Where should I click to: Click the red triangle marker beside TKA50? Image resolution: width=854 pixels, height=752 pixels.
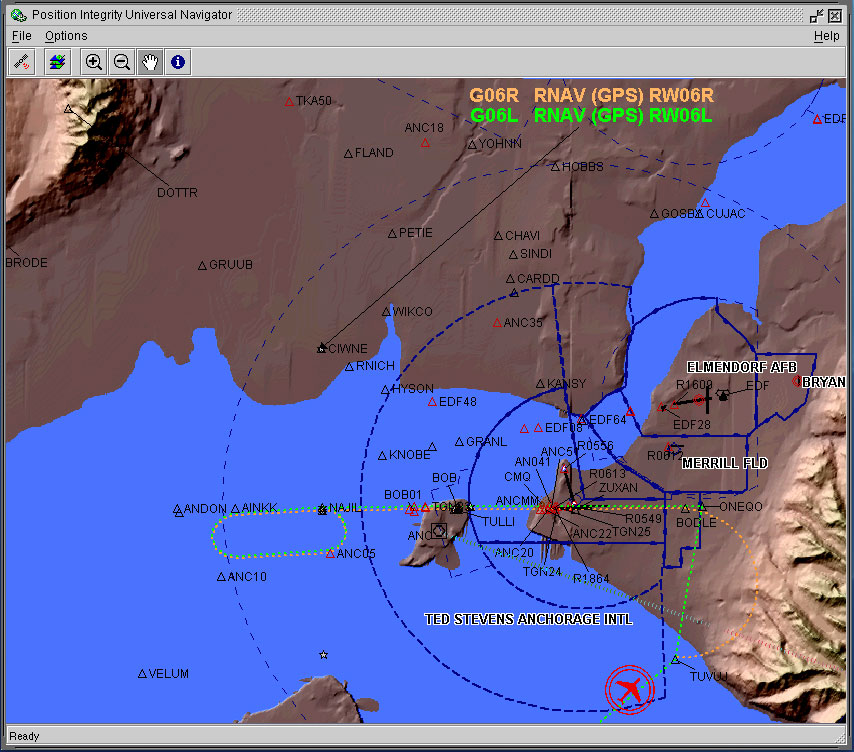[289, 101]
